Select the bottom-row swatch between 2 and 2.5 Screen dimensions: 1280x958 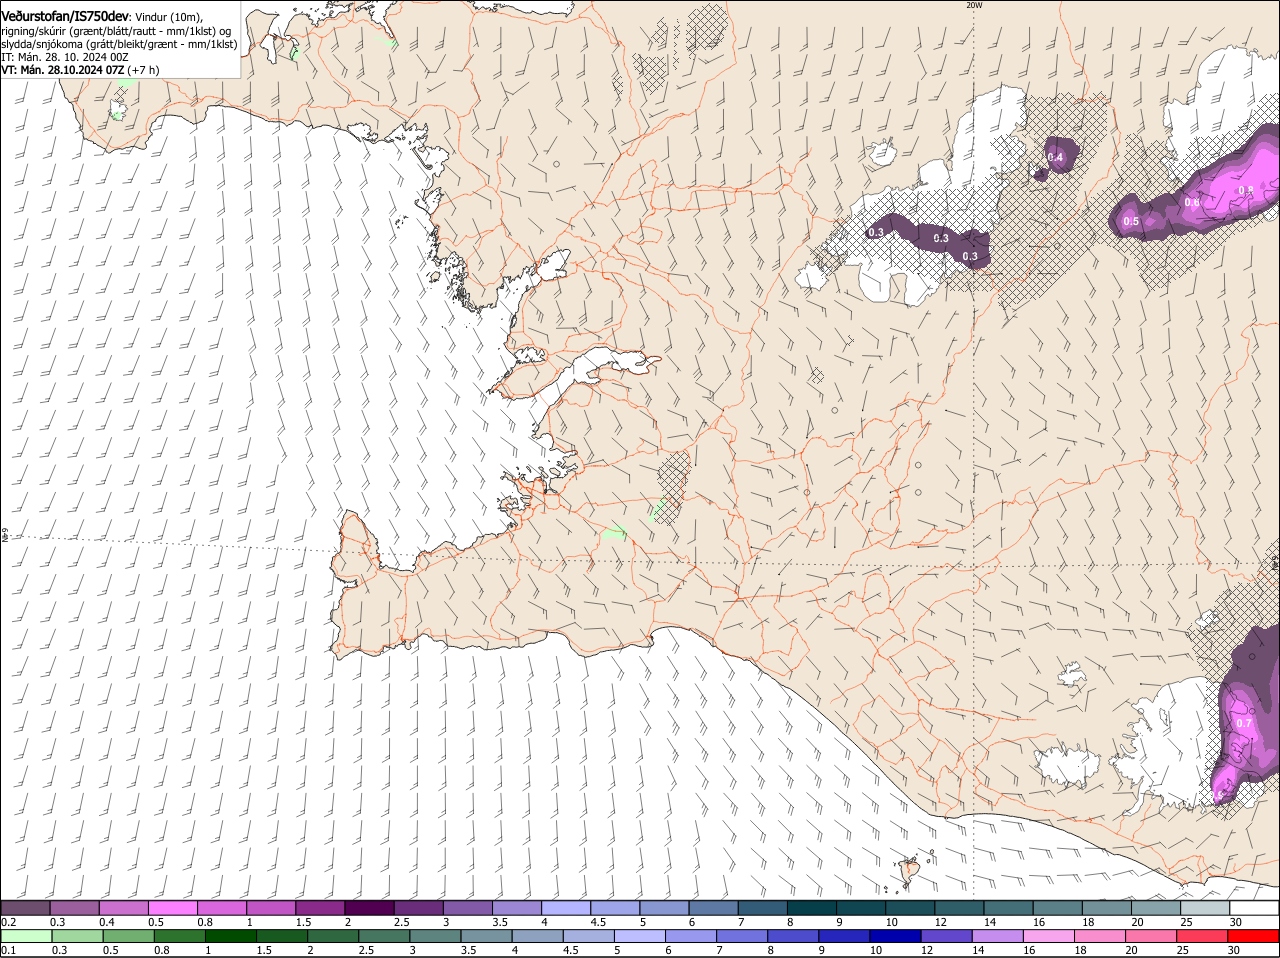[333, 936]
